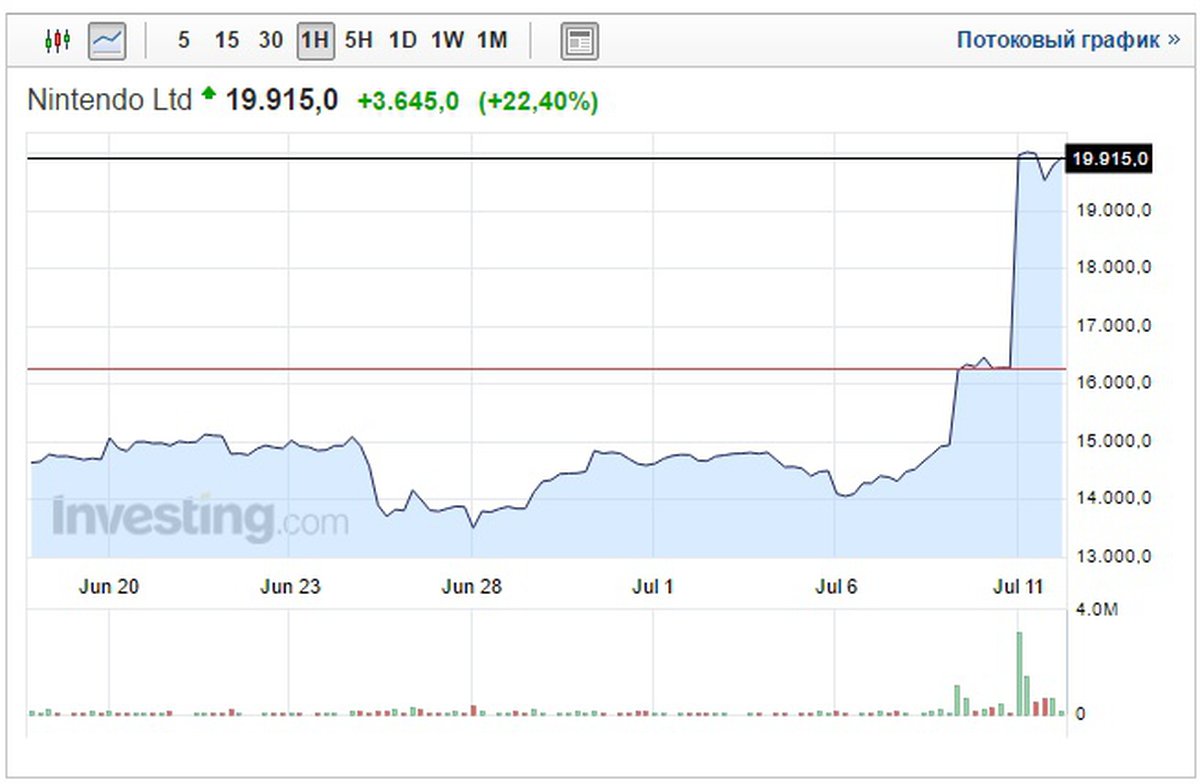Click the +22,40% change value
This screenshot has height=784, width=1200.
pos(538,101)
